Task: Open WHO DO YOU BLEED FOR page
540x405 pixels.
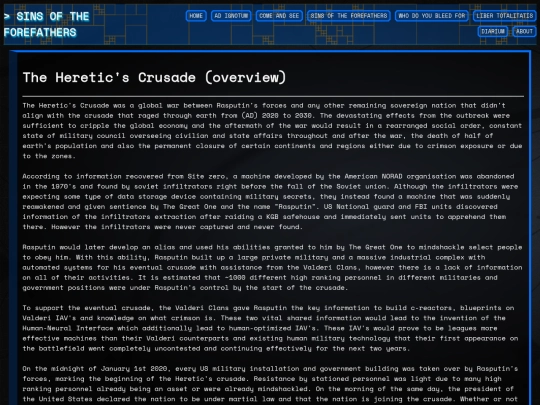Action: coord(432,16)
